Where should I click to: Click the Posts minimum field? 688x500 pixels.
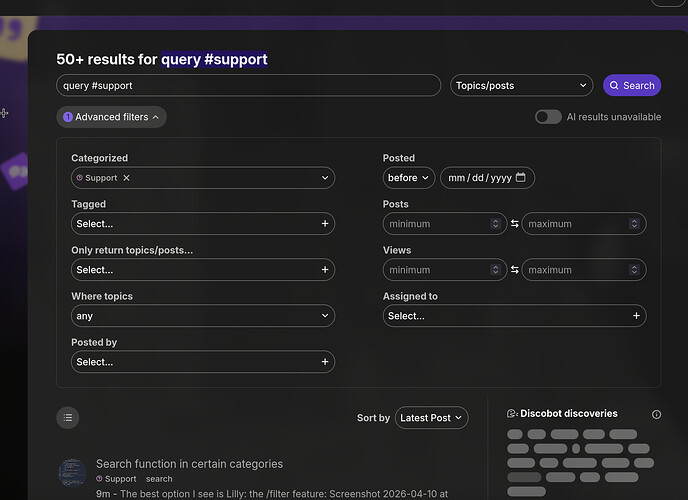point(444,224)
